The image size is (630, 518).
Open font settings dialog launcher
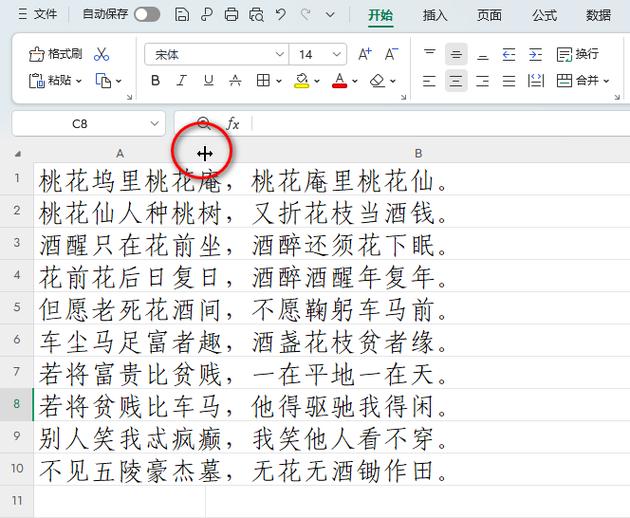(403, 97)
